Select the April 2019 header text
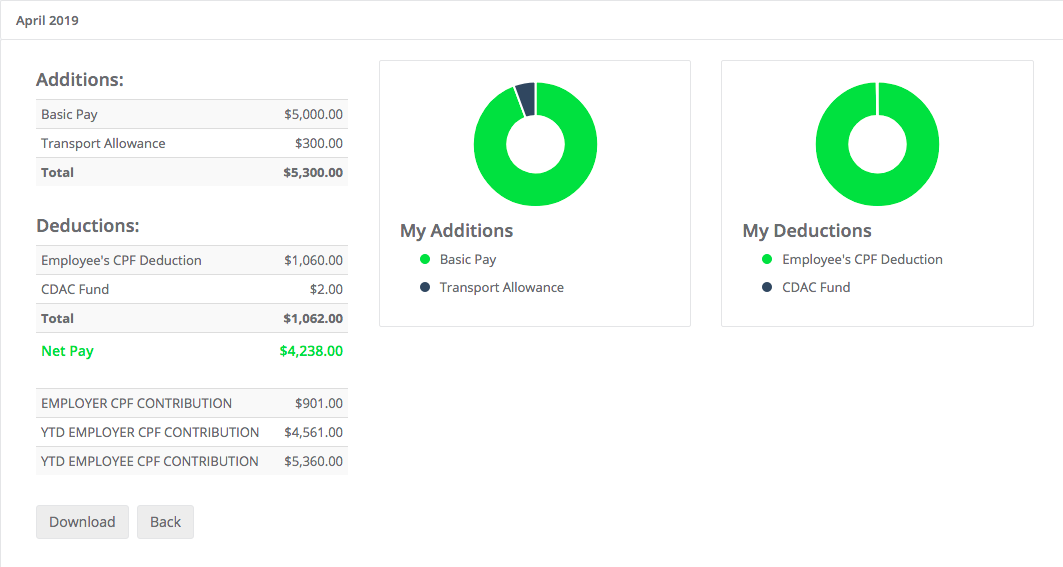1063x567 pixels. click(x=47, y=20)
